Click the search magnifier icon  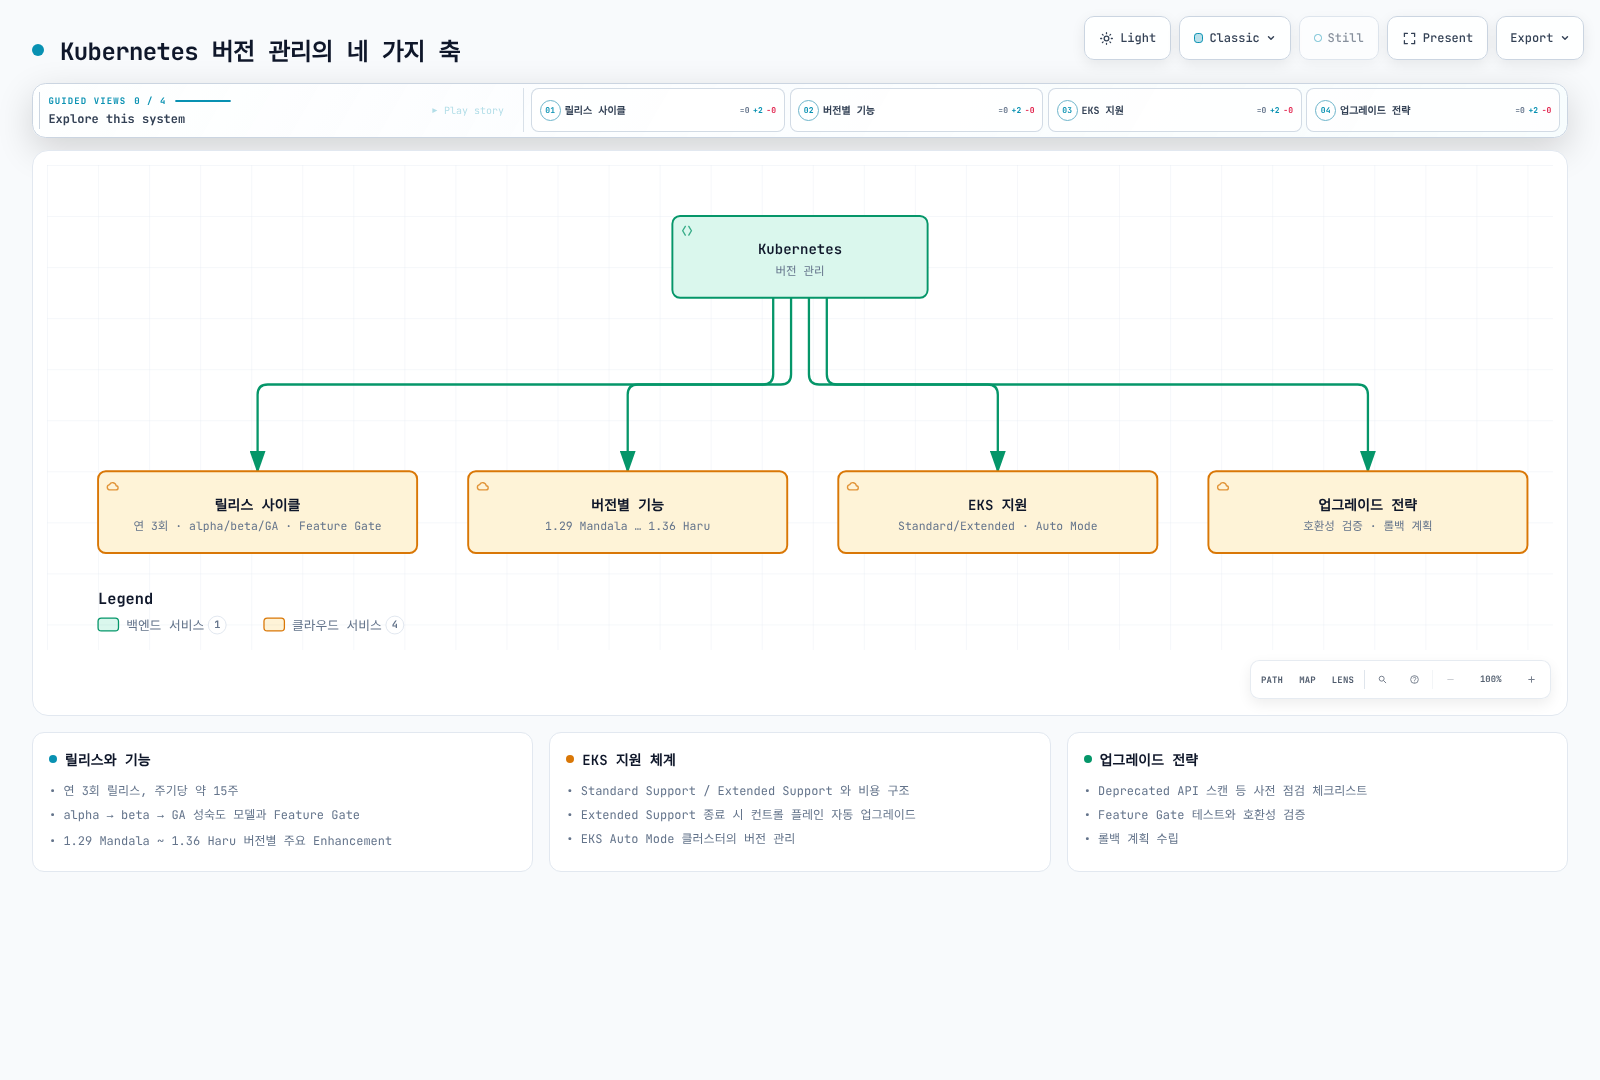[1383, 680]
